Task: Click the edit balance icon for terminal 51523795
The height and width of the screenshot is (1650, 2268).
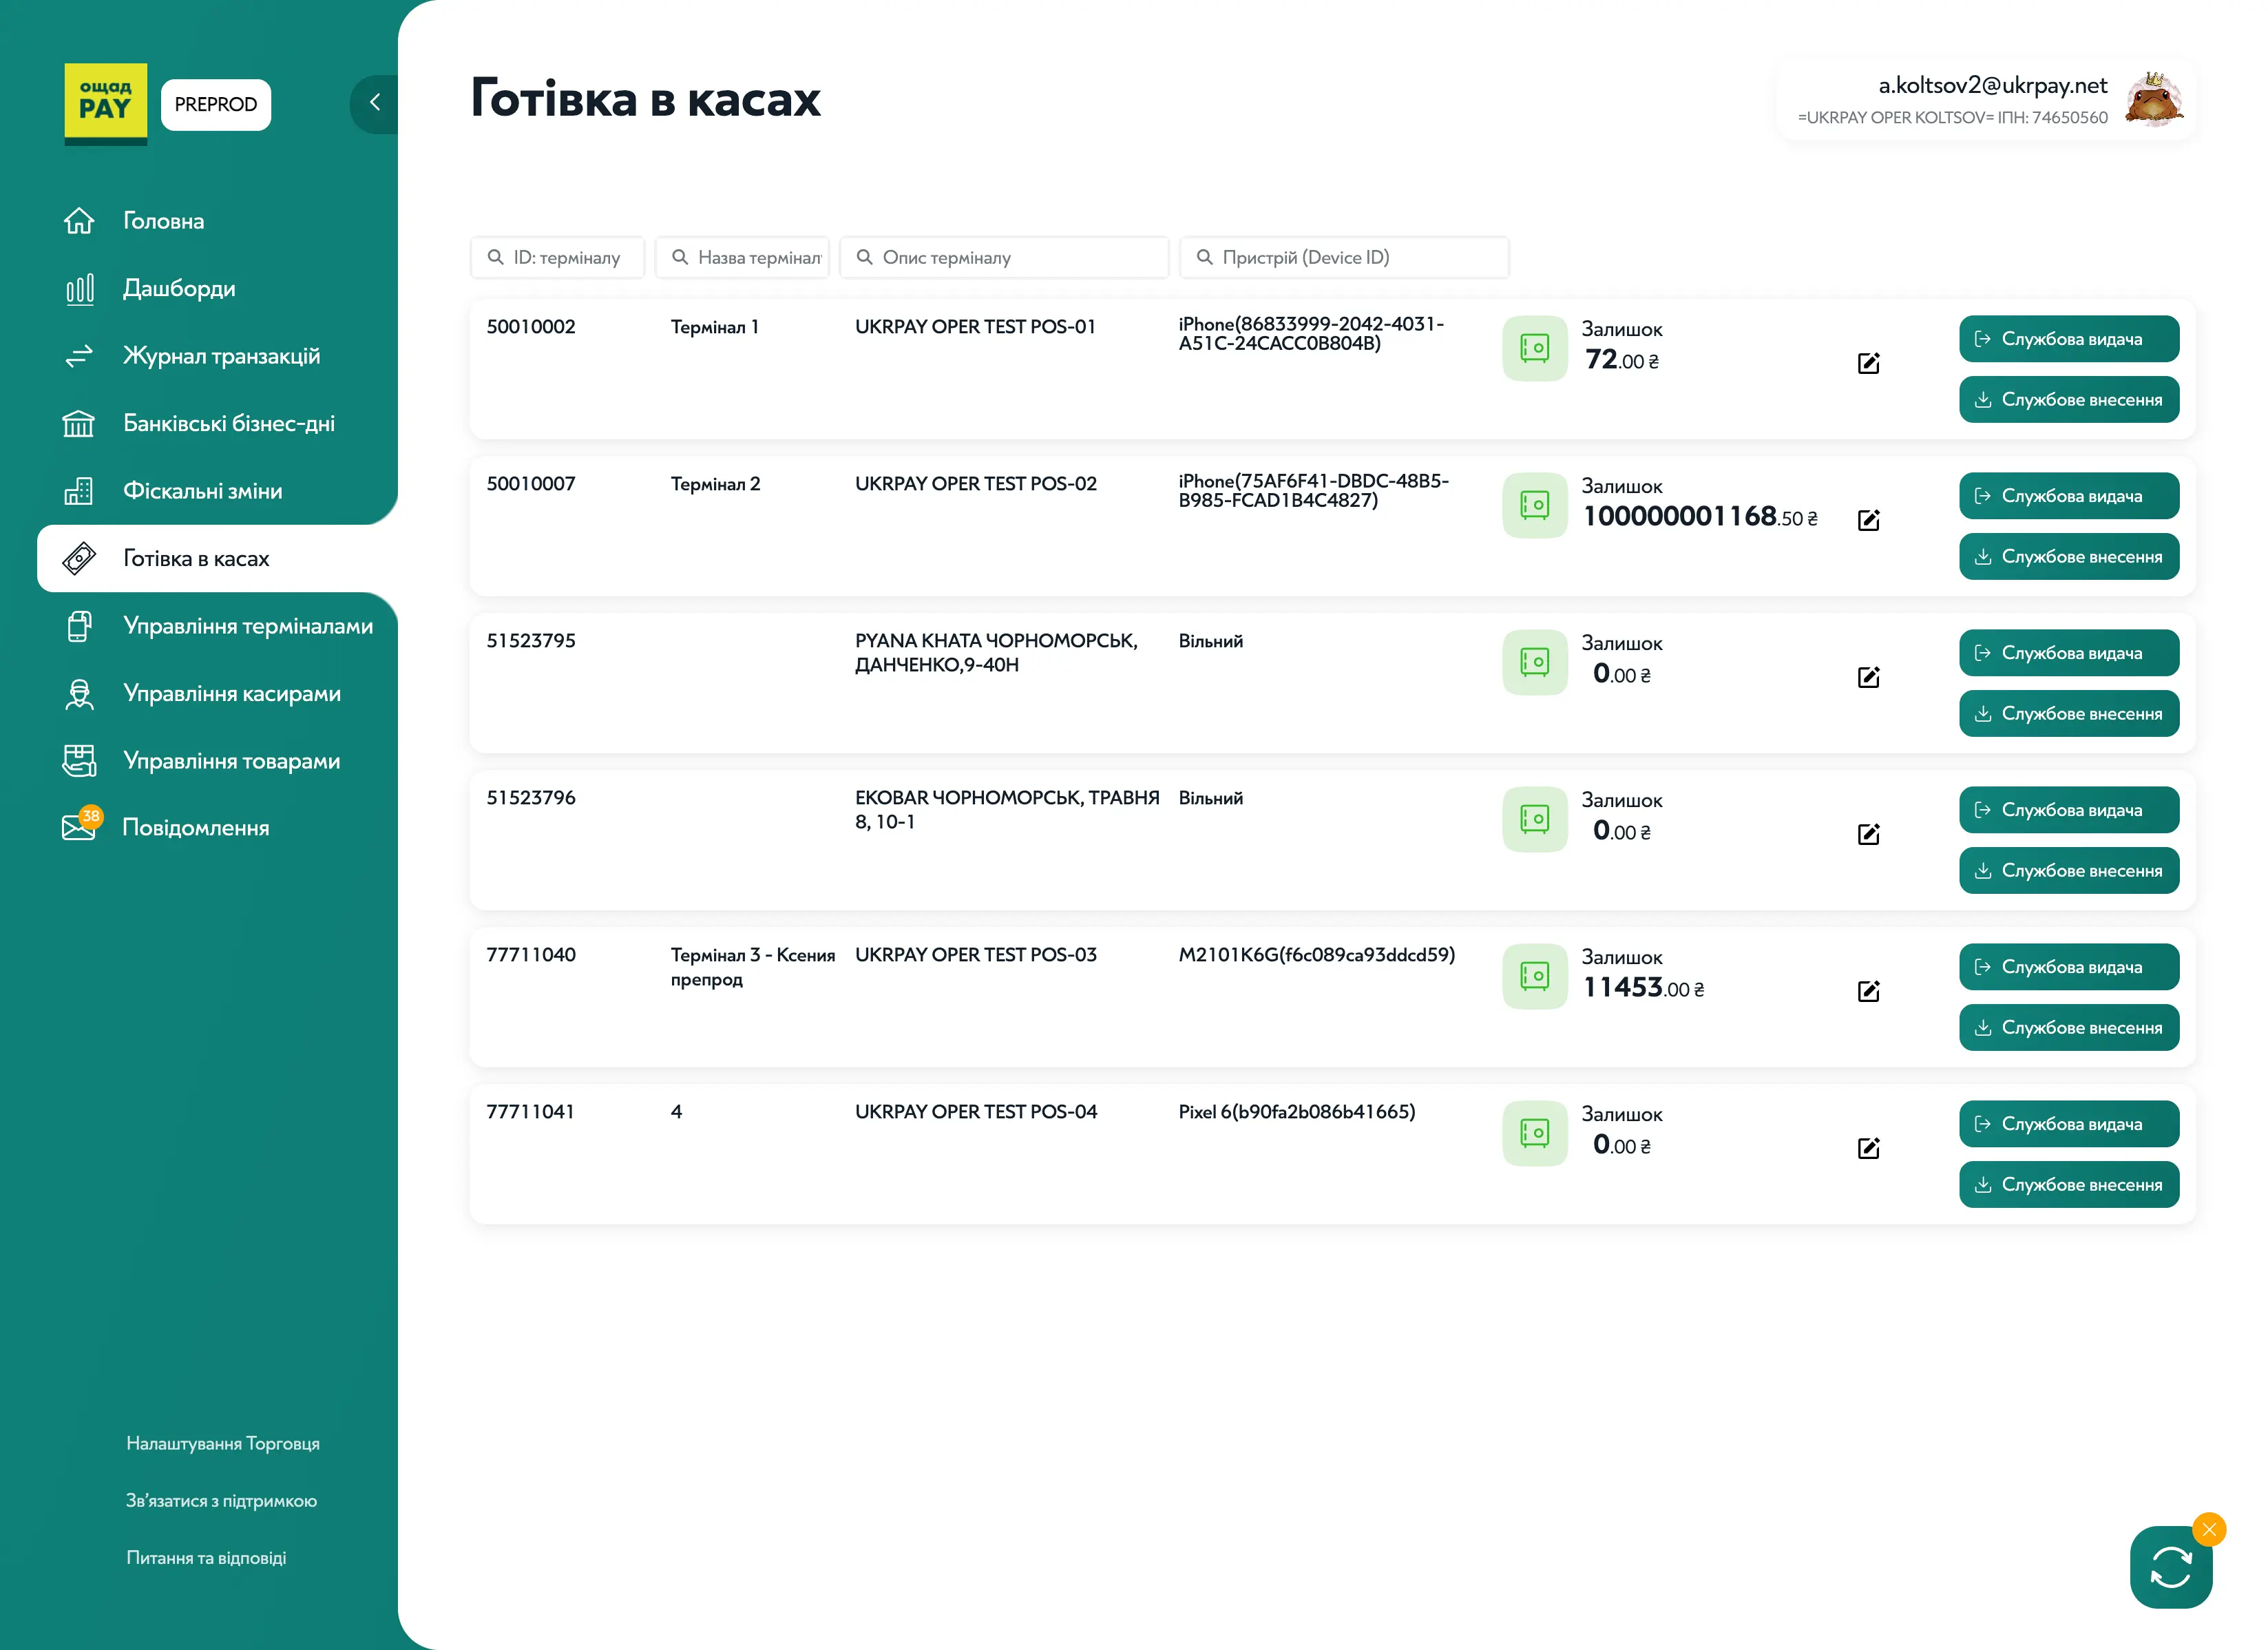Action: [x=1868, y=677]
